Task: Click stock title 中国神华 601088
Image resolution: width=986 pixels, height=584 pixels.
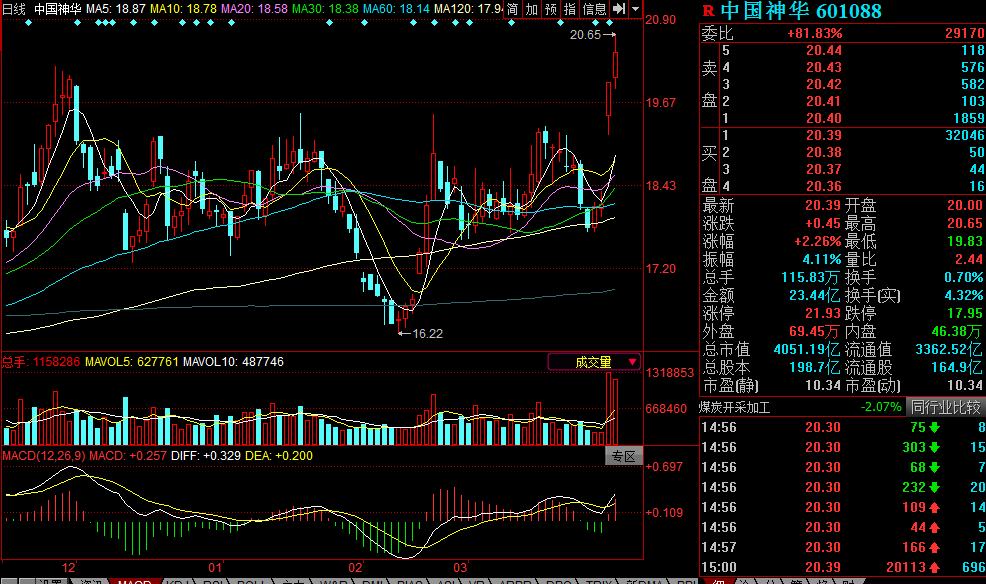Action: coord(800,11)
